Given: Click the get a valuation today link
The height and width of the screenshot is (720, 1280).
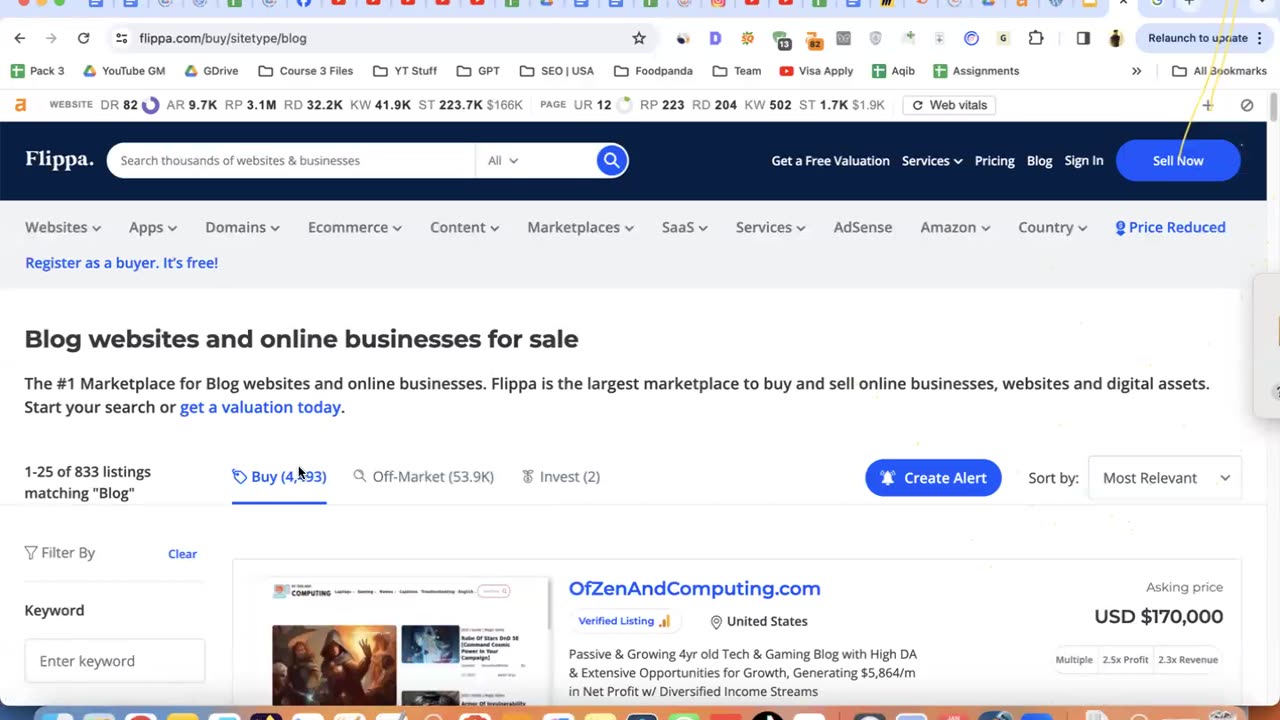Looking at the screenshot, I should click(x=260, y=407).
